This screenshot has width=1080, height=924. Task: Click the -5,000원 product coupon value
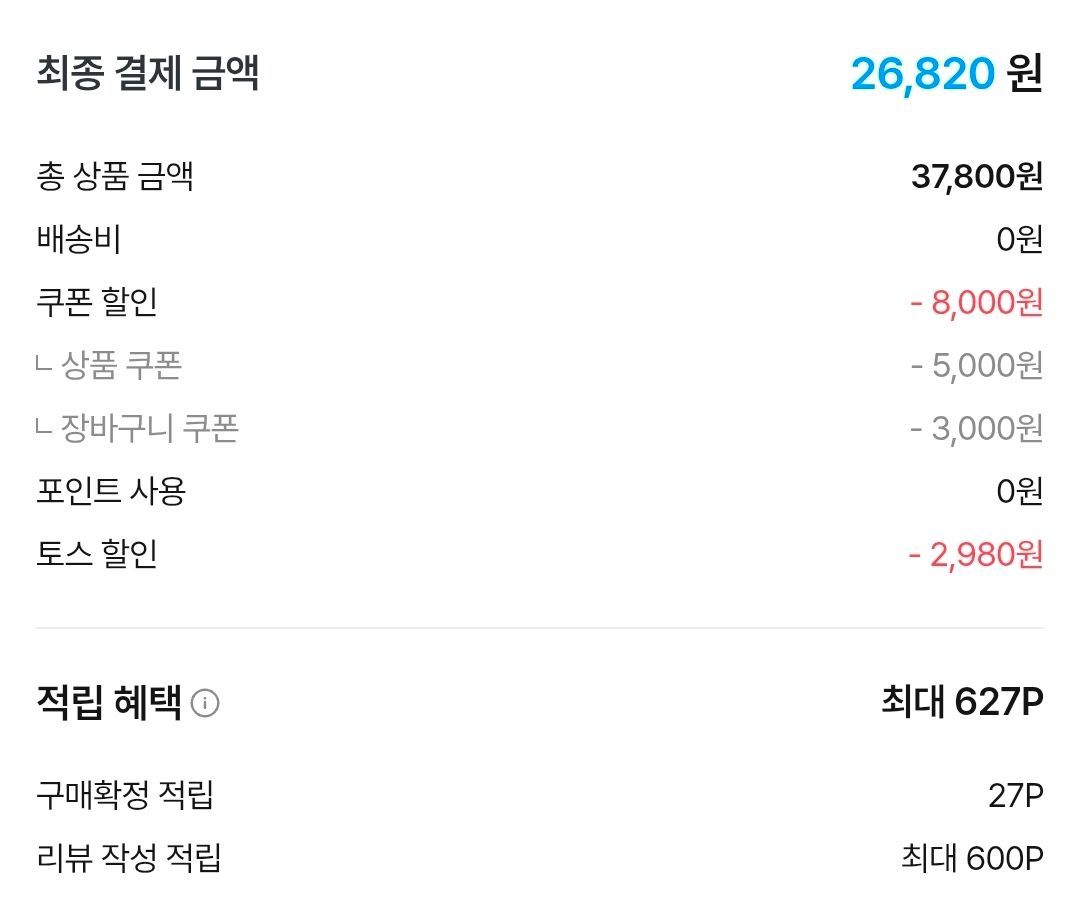[x=976, y=366]
